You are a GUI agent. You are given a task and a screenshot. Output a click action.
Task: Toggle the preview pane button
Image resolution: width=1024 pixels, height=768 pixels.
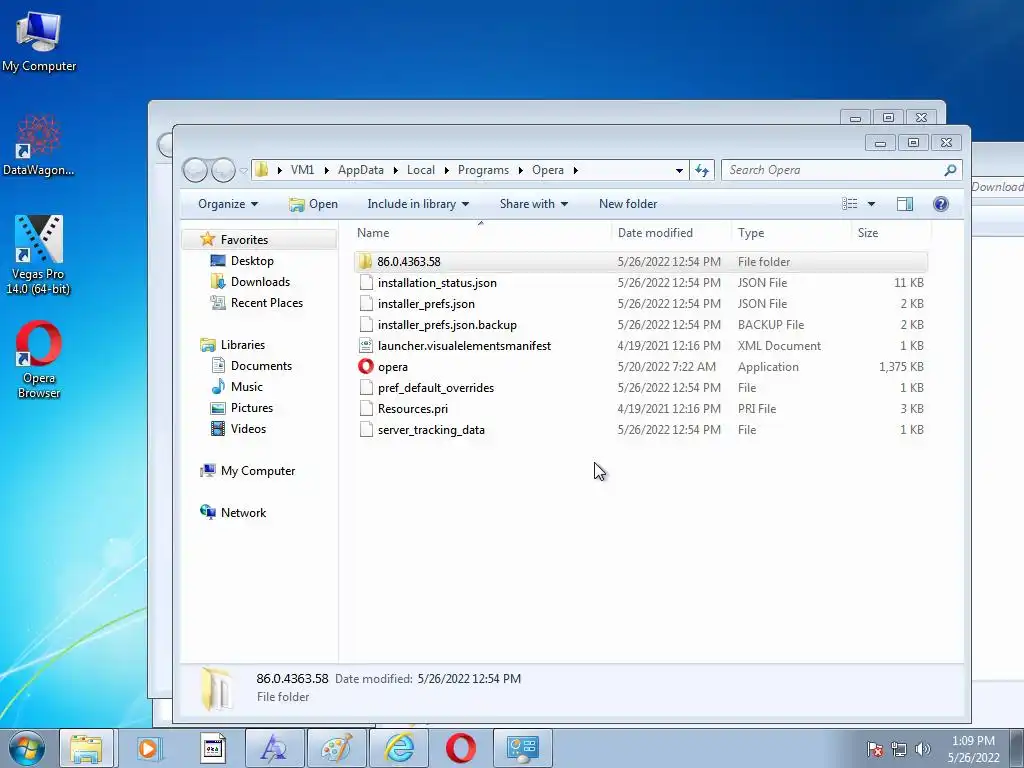click(904, 204)
